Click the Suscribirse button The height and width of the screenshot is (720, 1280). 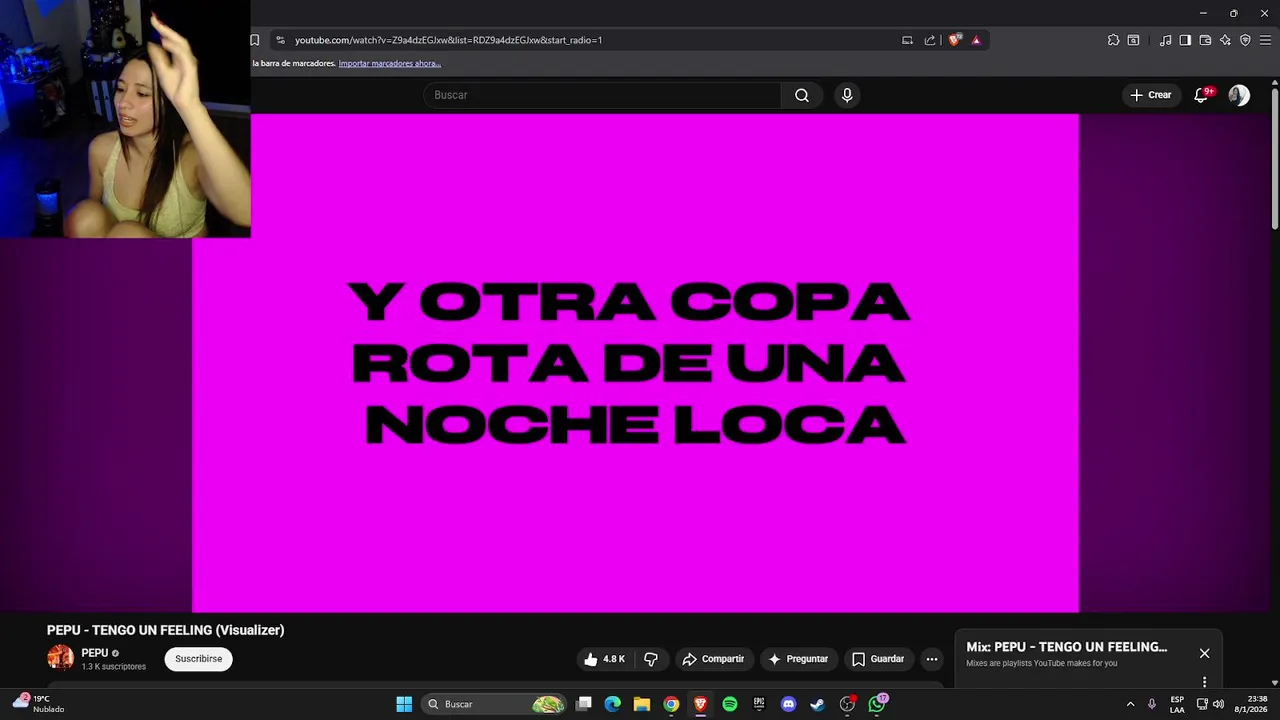[x=198, y=659]
